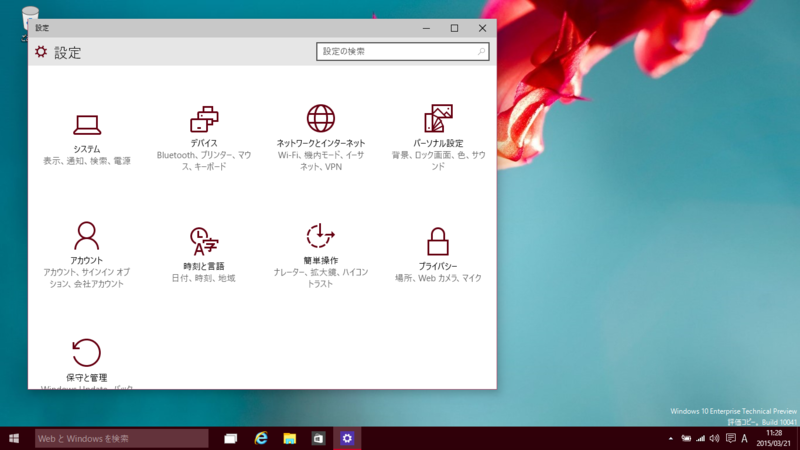Image resolution: width=800 pixels, height=450 pixels.
Task: Show hidden tray icons arrow
Action: click(x=670, y=438)
